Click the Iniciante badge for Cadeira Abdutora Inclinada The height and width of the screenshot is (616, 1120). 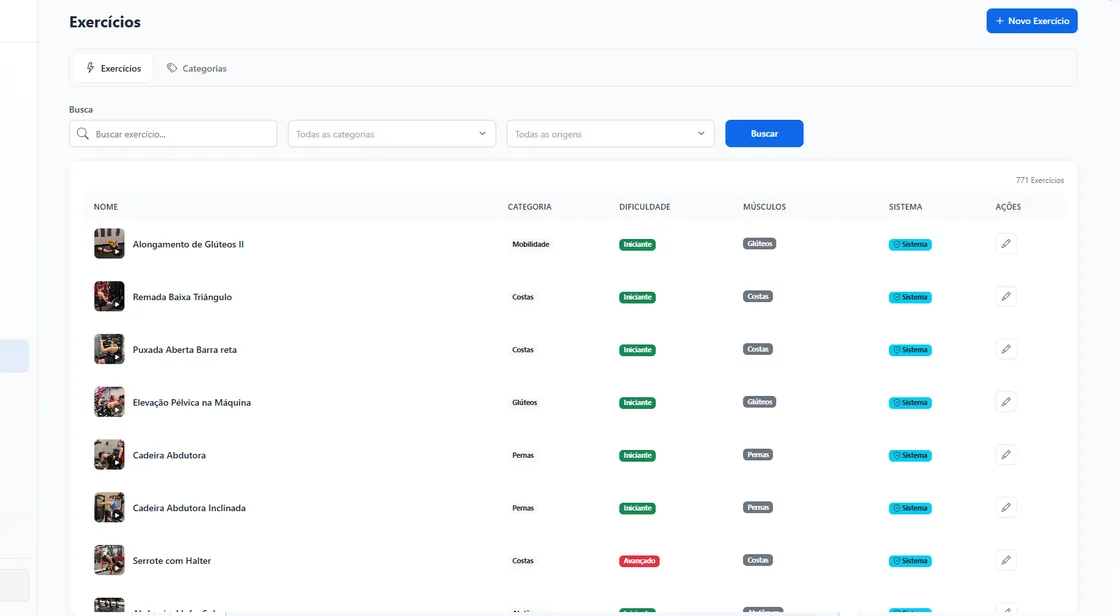point(637,508)
